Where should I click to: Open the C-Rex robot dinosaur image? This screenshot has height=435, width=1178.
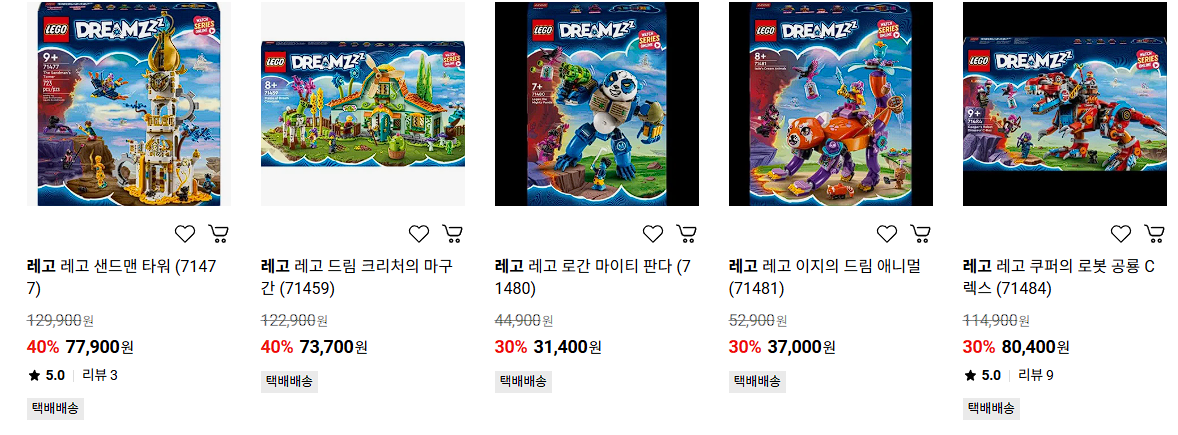pos(1065,104)
